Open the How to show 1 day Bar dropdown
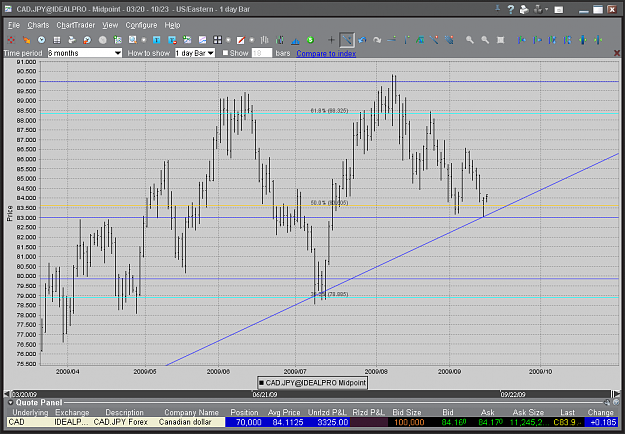This screenshot has width=625, height=434. (195, 53)
